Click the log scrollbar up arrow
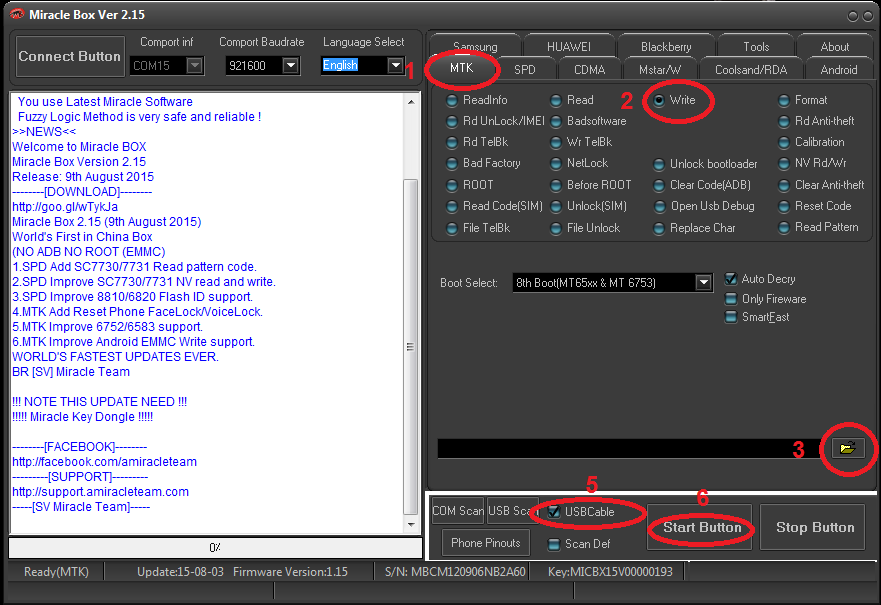The height and width of the screenshot is (605, 881). coord(411,102)
